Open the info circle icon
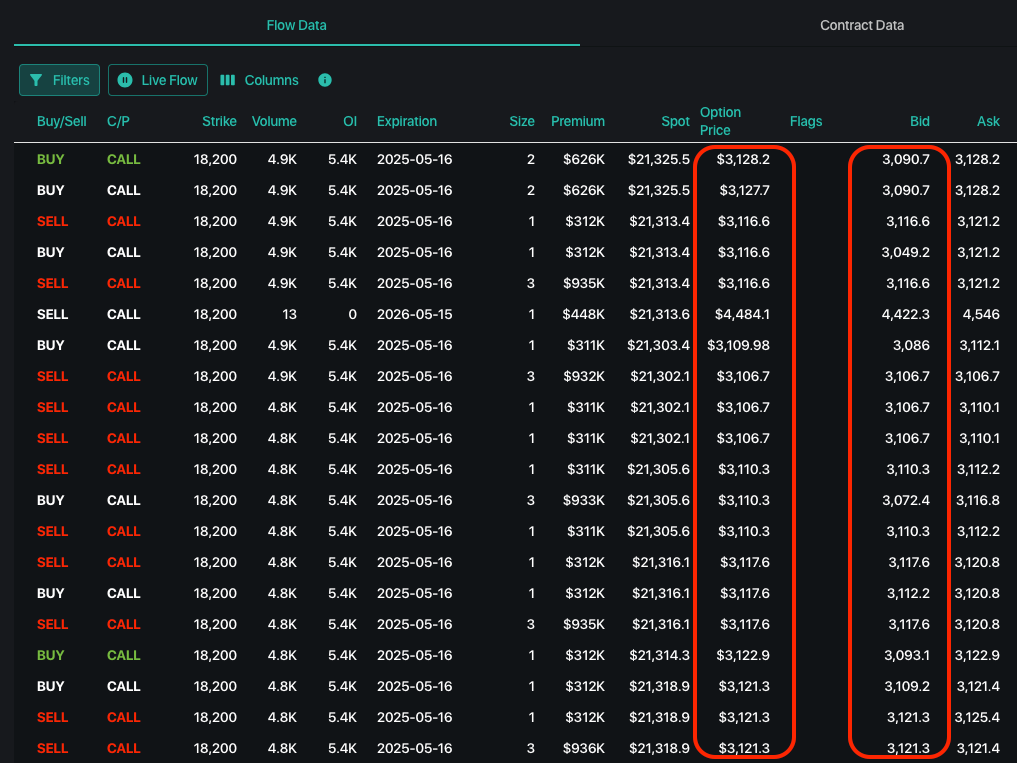 (x=325, y=80)
